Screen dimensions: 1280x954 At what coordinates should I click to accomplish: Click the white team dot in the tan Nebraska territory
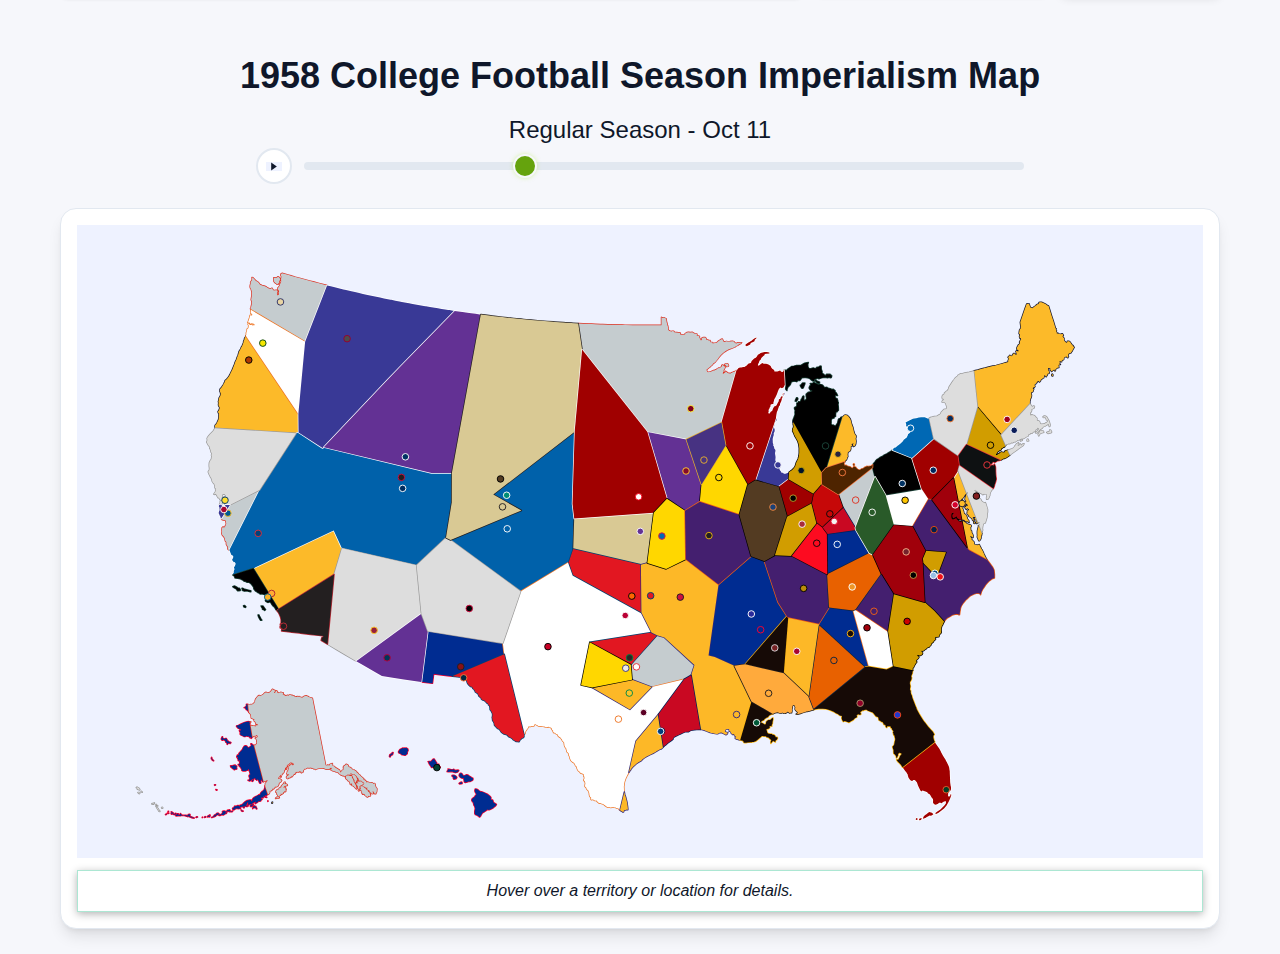pyautogui.click(x=637, y=497)
